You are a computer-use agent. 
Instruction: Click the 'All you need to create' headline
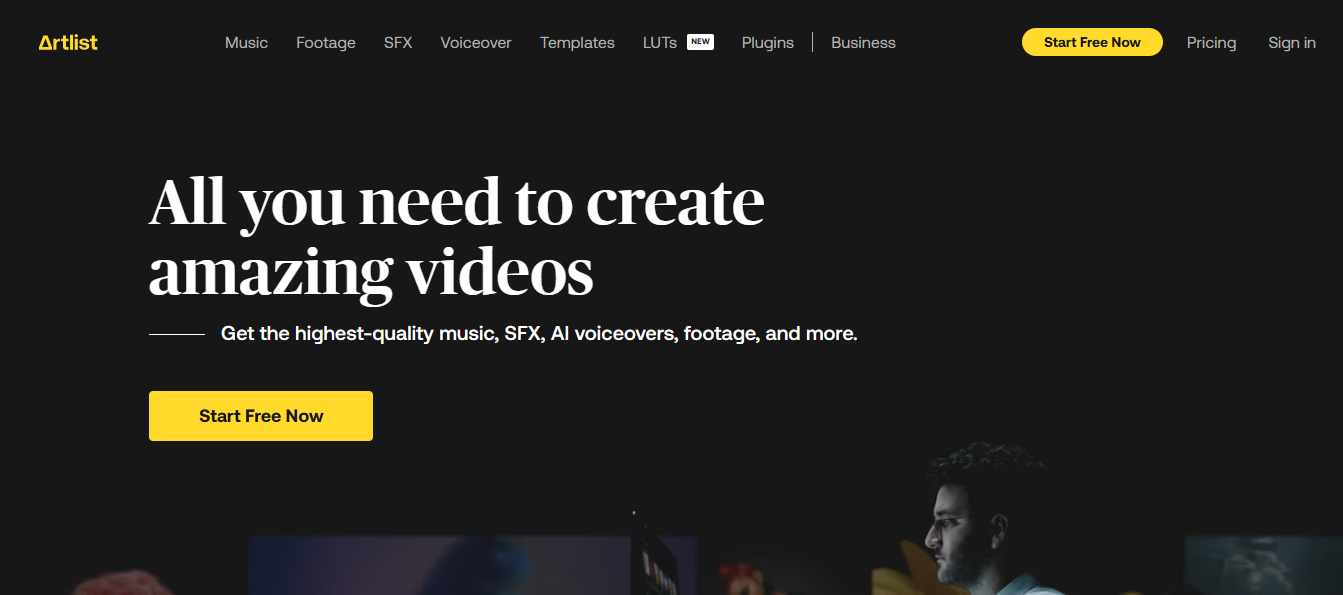(457, 239)
